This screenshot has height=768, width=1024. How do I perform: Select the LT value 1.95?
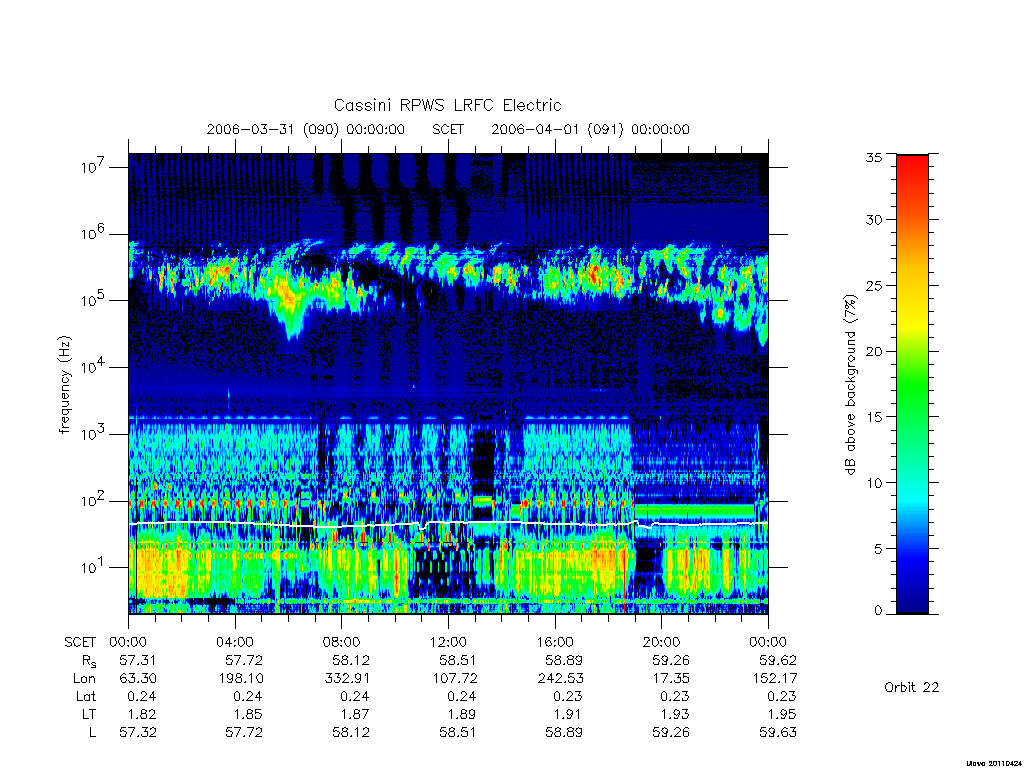(782, 714)
